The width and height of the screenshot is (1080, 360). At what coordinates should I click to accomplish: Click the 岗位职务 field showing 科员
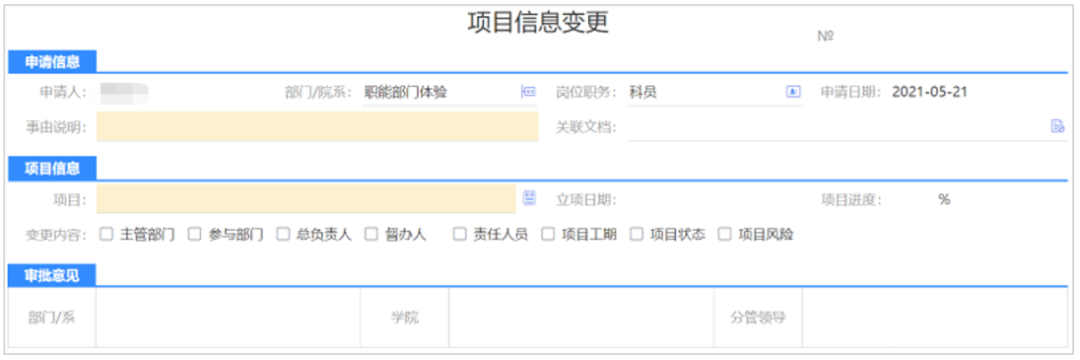tap(715, 92)
